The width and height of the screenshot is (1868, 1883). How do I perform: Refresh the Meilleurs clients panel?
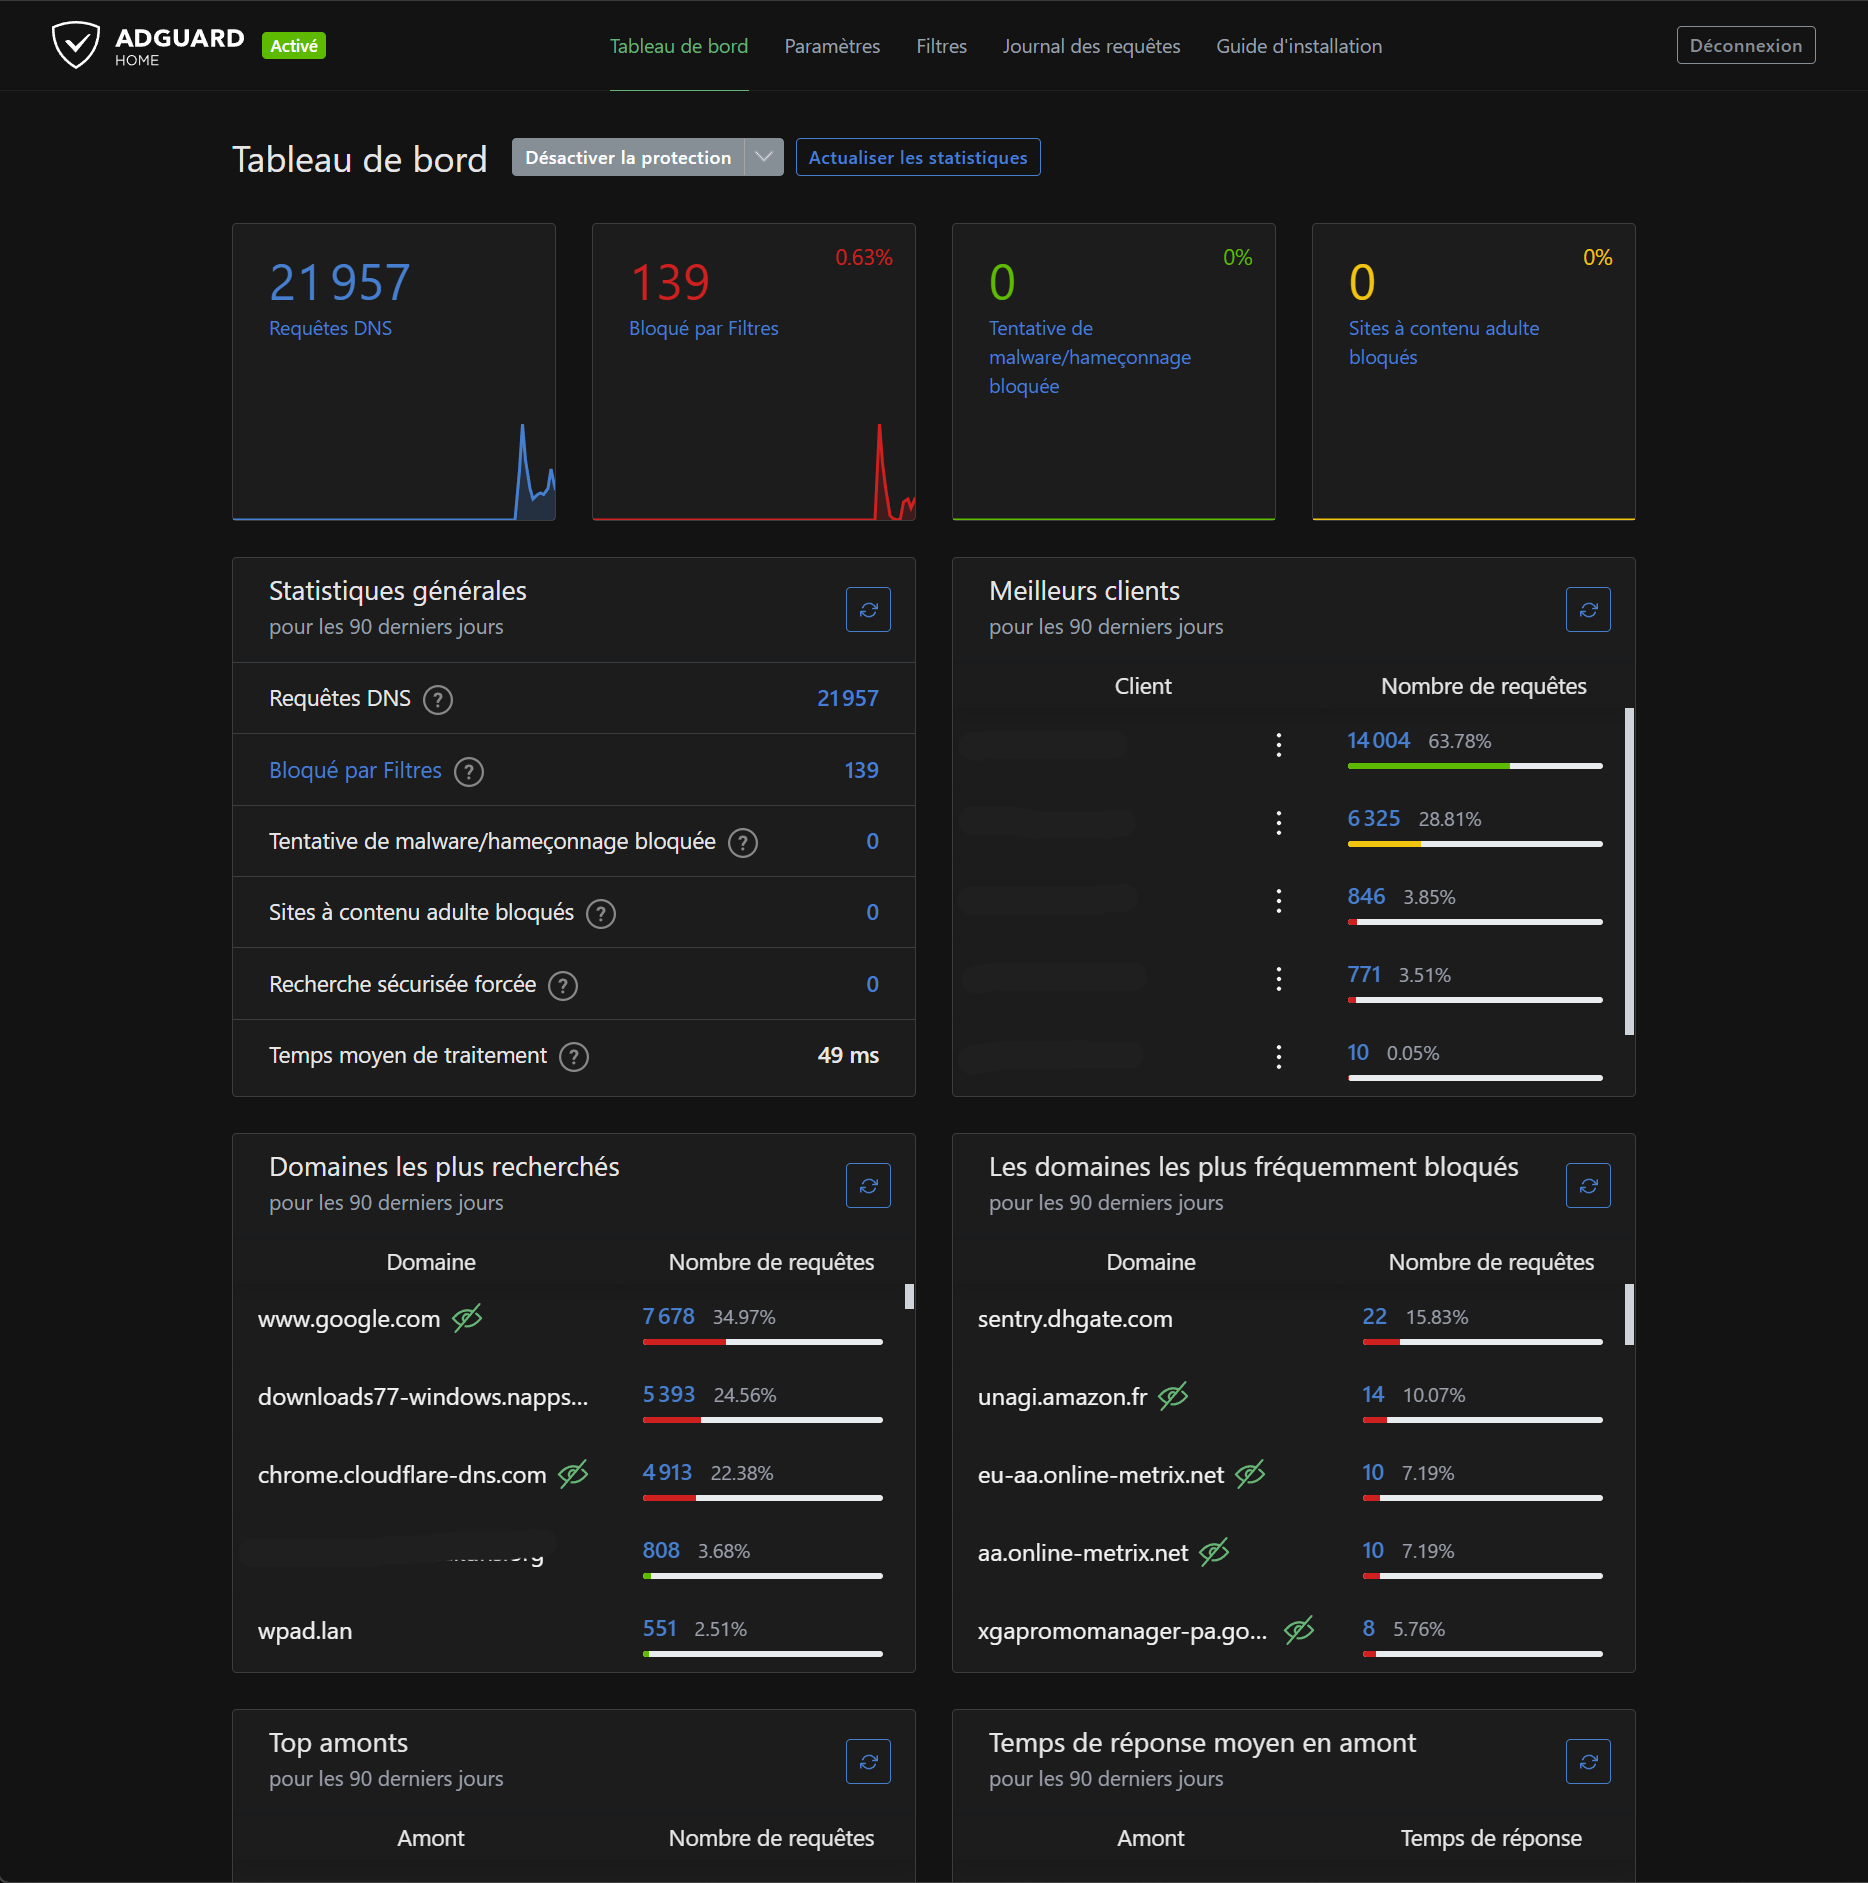pyautogui.click(x=1588, y=610)
